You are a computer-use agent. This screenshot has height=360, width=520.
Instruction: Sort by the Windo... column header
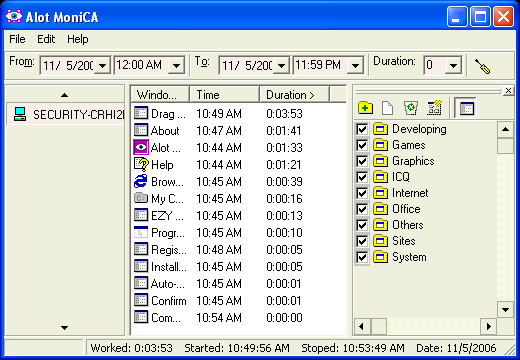coord(160,95)
